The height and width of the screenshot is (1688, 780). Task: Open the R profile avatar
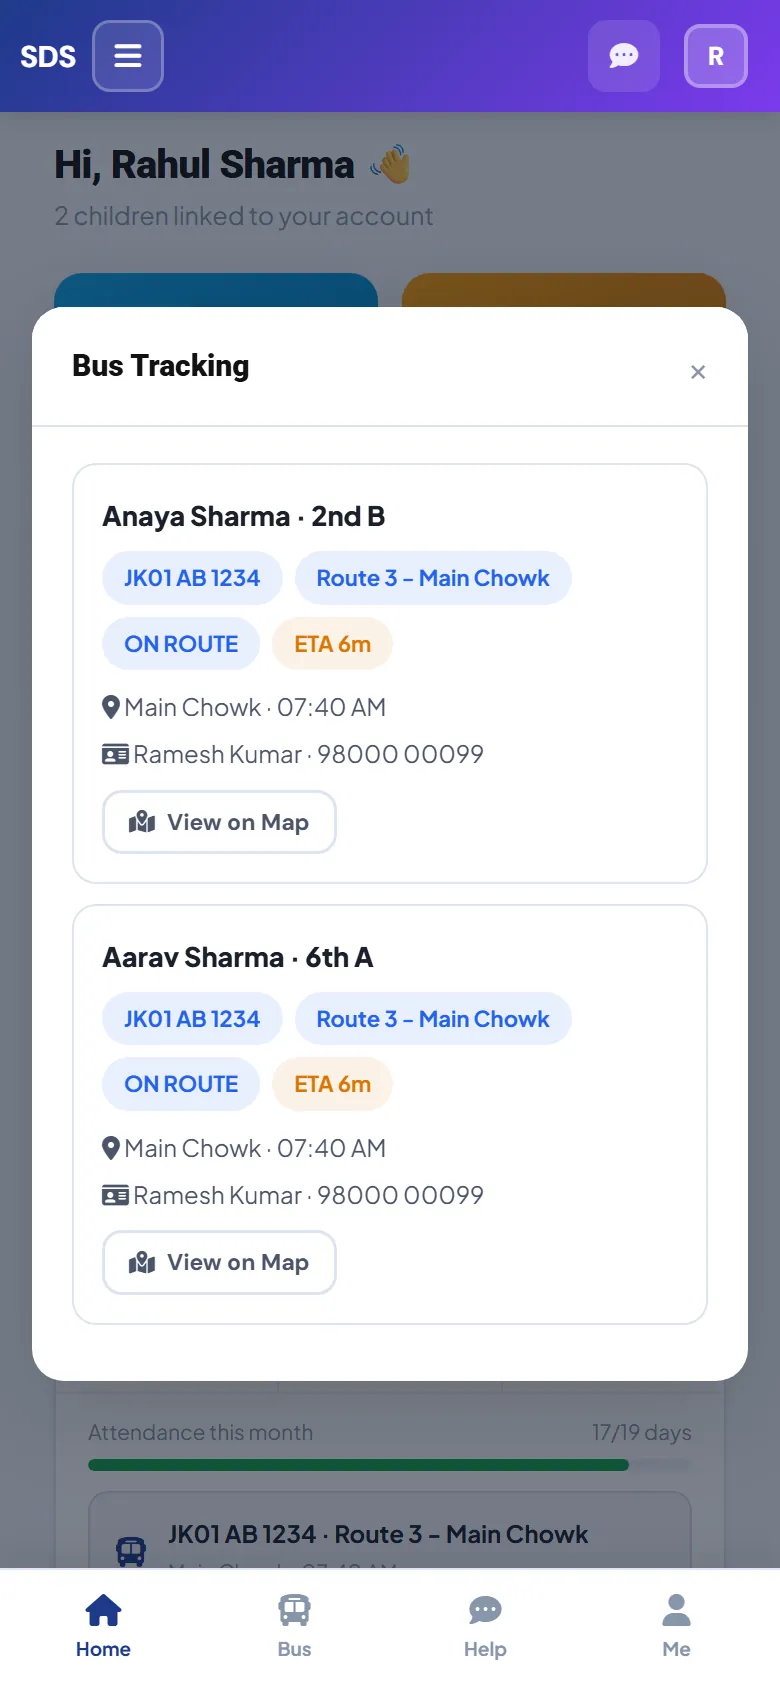(716, 56)
